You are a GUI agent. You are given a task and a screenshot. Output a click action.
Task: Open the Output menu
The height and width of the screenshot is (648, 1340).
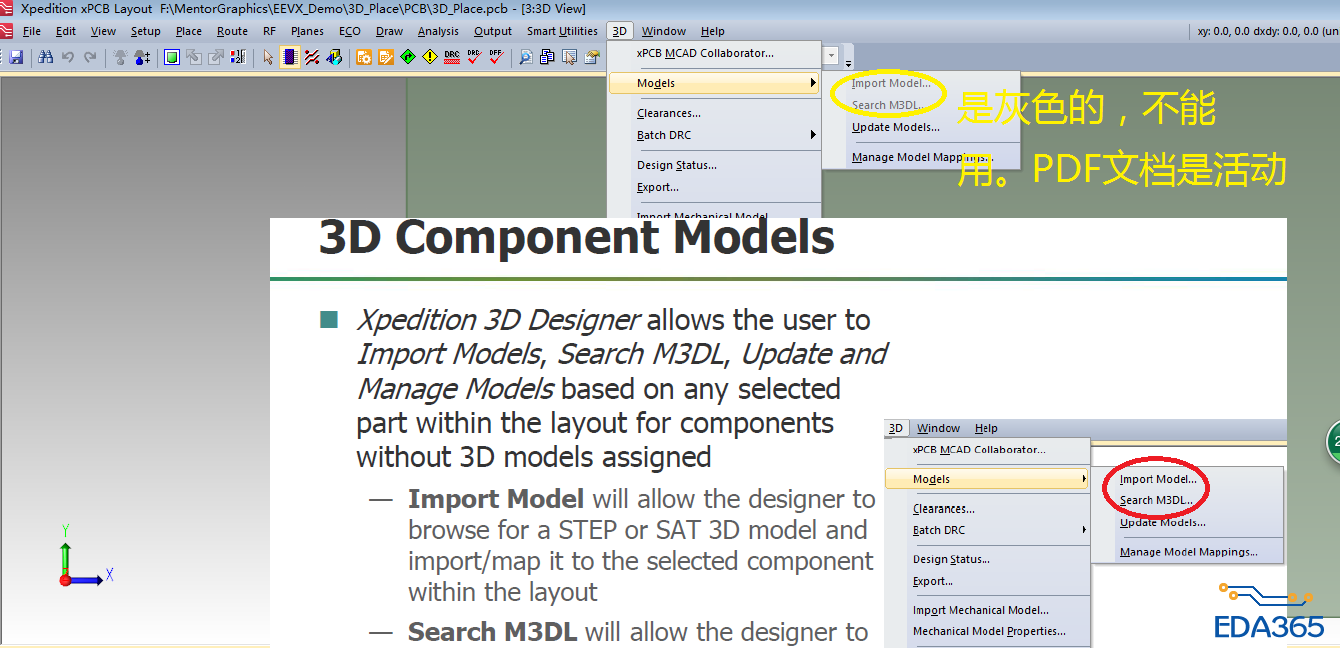(x=493, y=31)
